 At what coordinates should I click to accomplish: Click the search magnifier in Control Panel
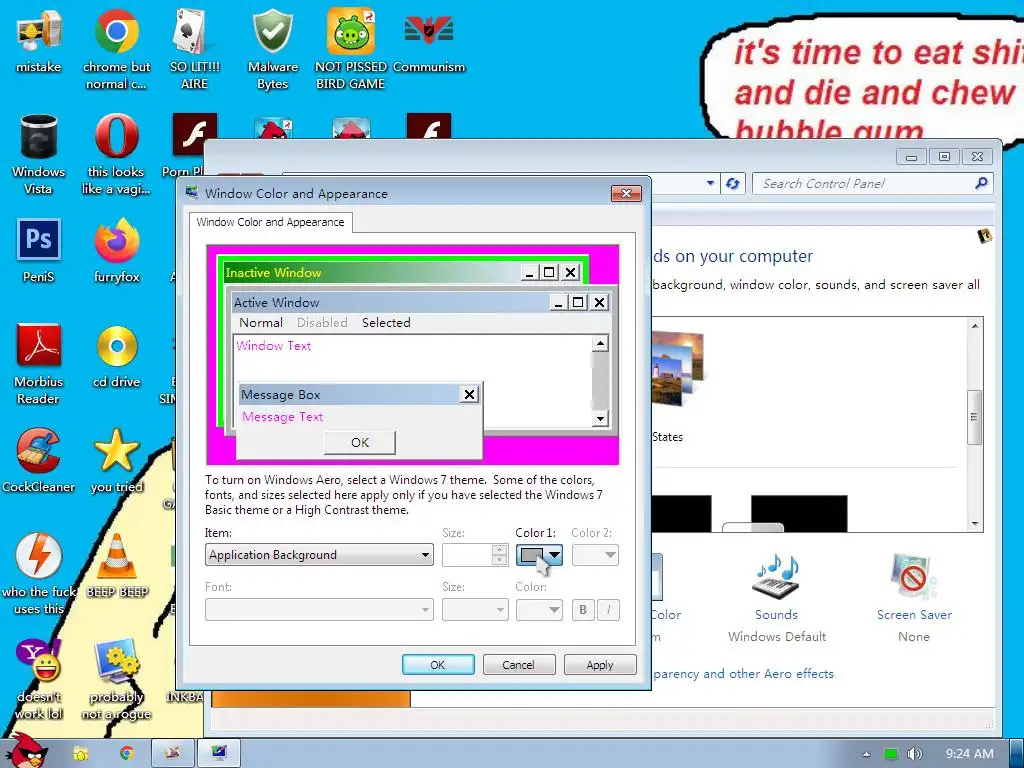[981, 184]
